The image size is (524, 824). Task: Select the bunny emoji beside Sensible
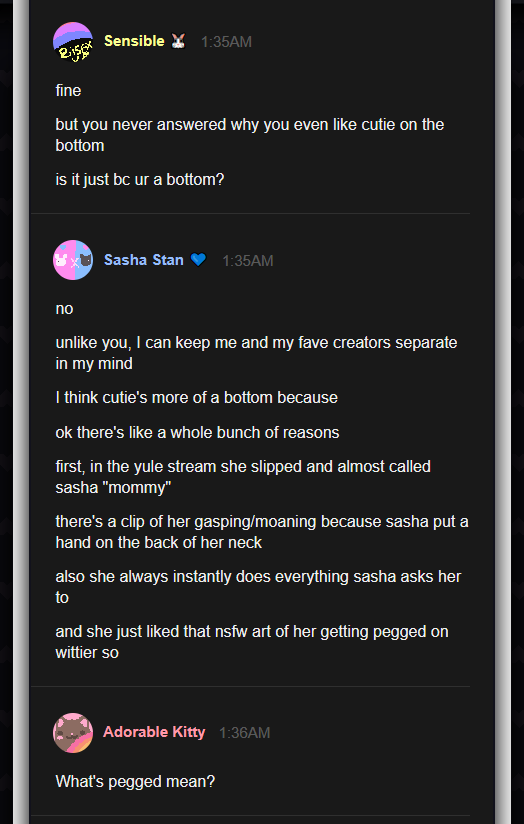point(179,41)
